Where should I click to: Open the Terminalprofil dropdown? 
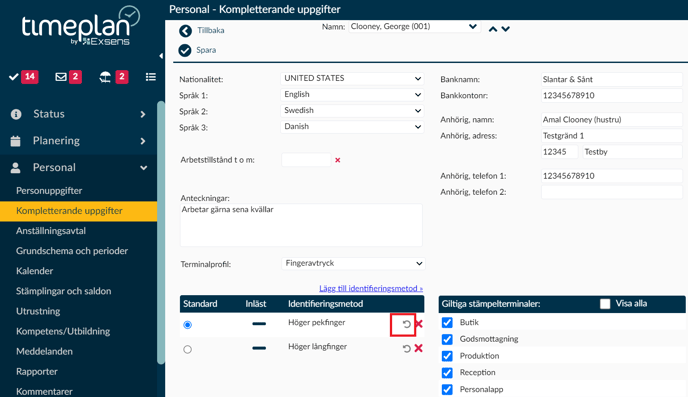point(353,264)
